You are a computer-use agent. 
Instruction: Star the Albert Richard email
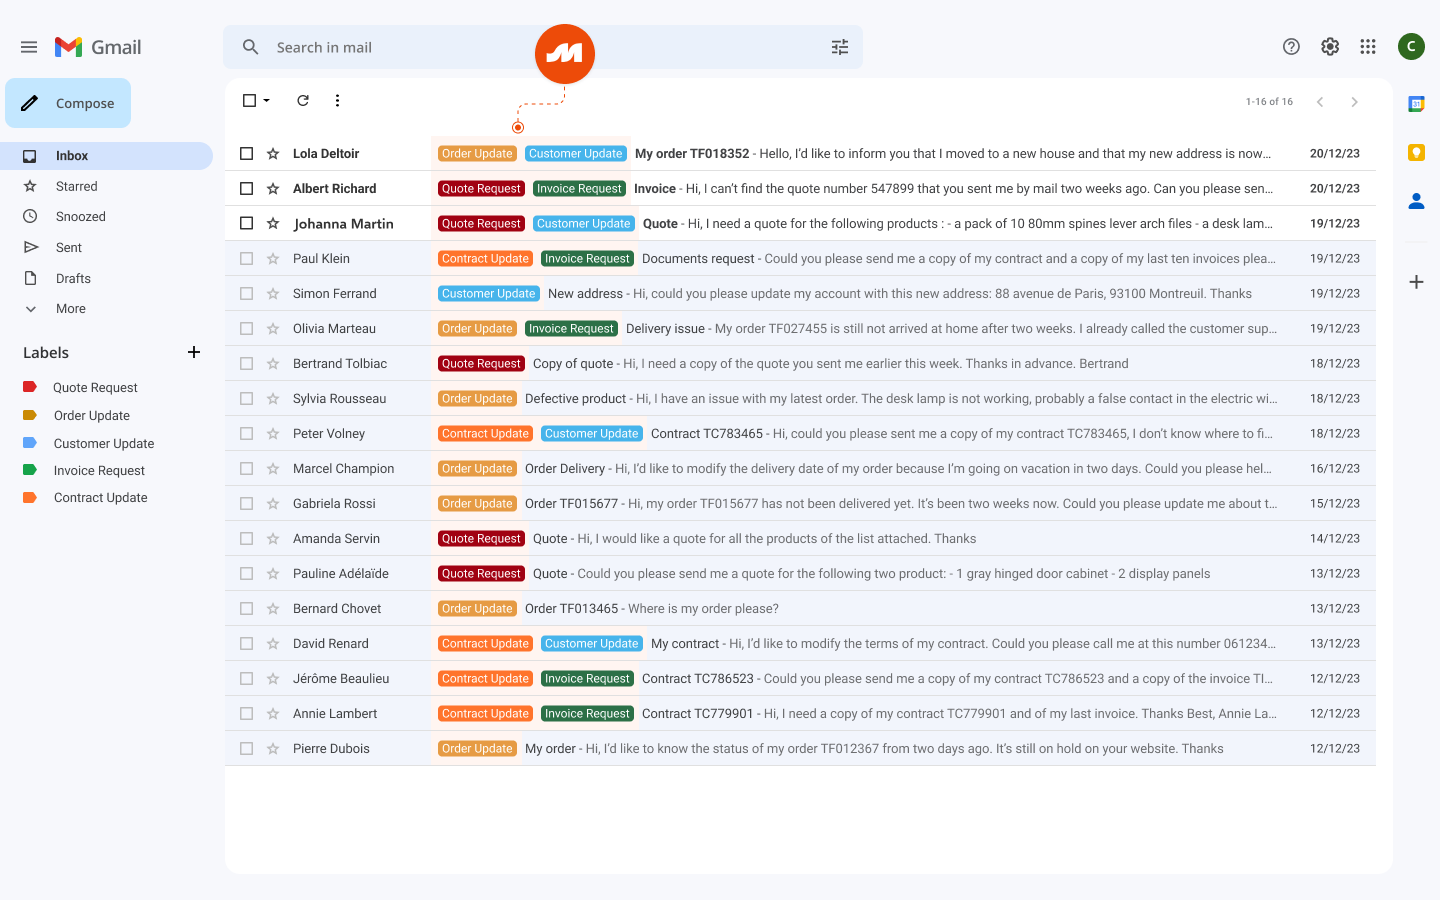(x=272, y=189)
